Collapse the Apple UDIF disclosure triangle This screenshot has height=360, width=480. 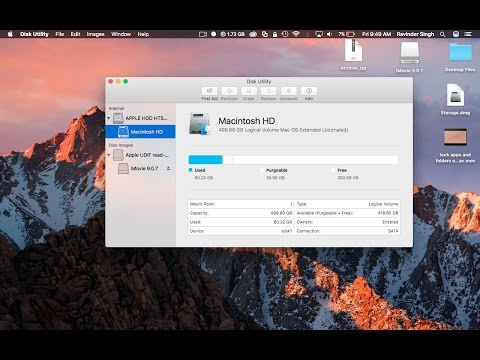pyautogui.click(x=109, y=155)
